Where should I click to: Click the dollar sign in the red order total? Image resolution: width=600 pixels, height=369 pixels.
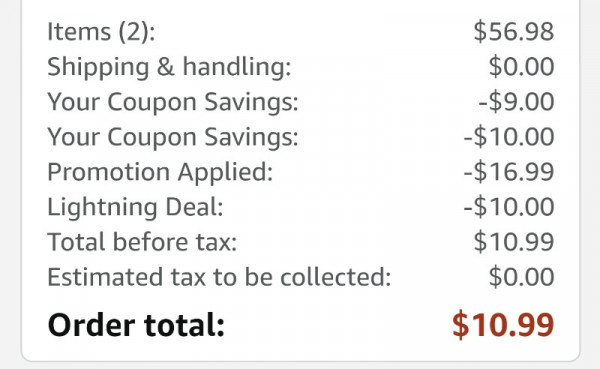[461, 325]
